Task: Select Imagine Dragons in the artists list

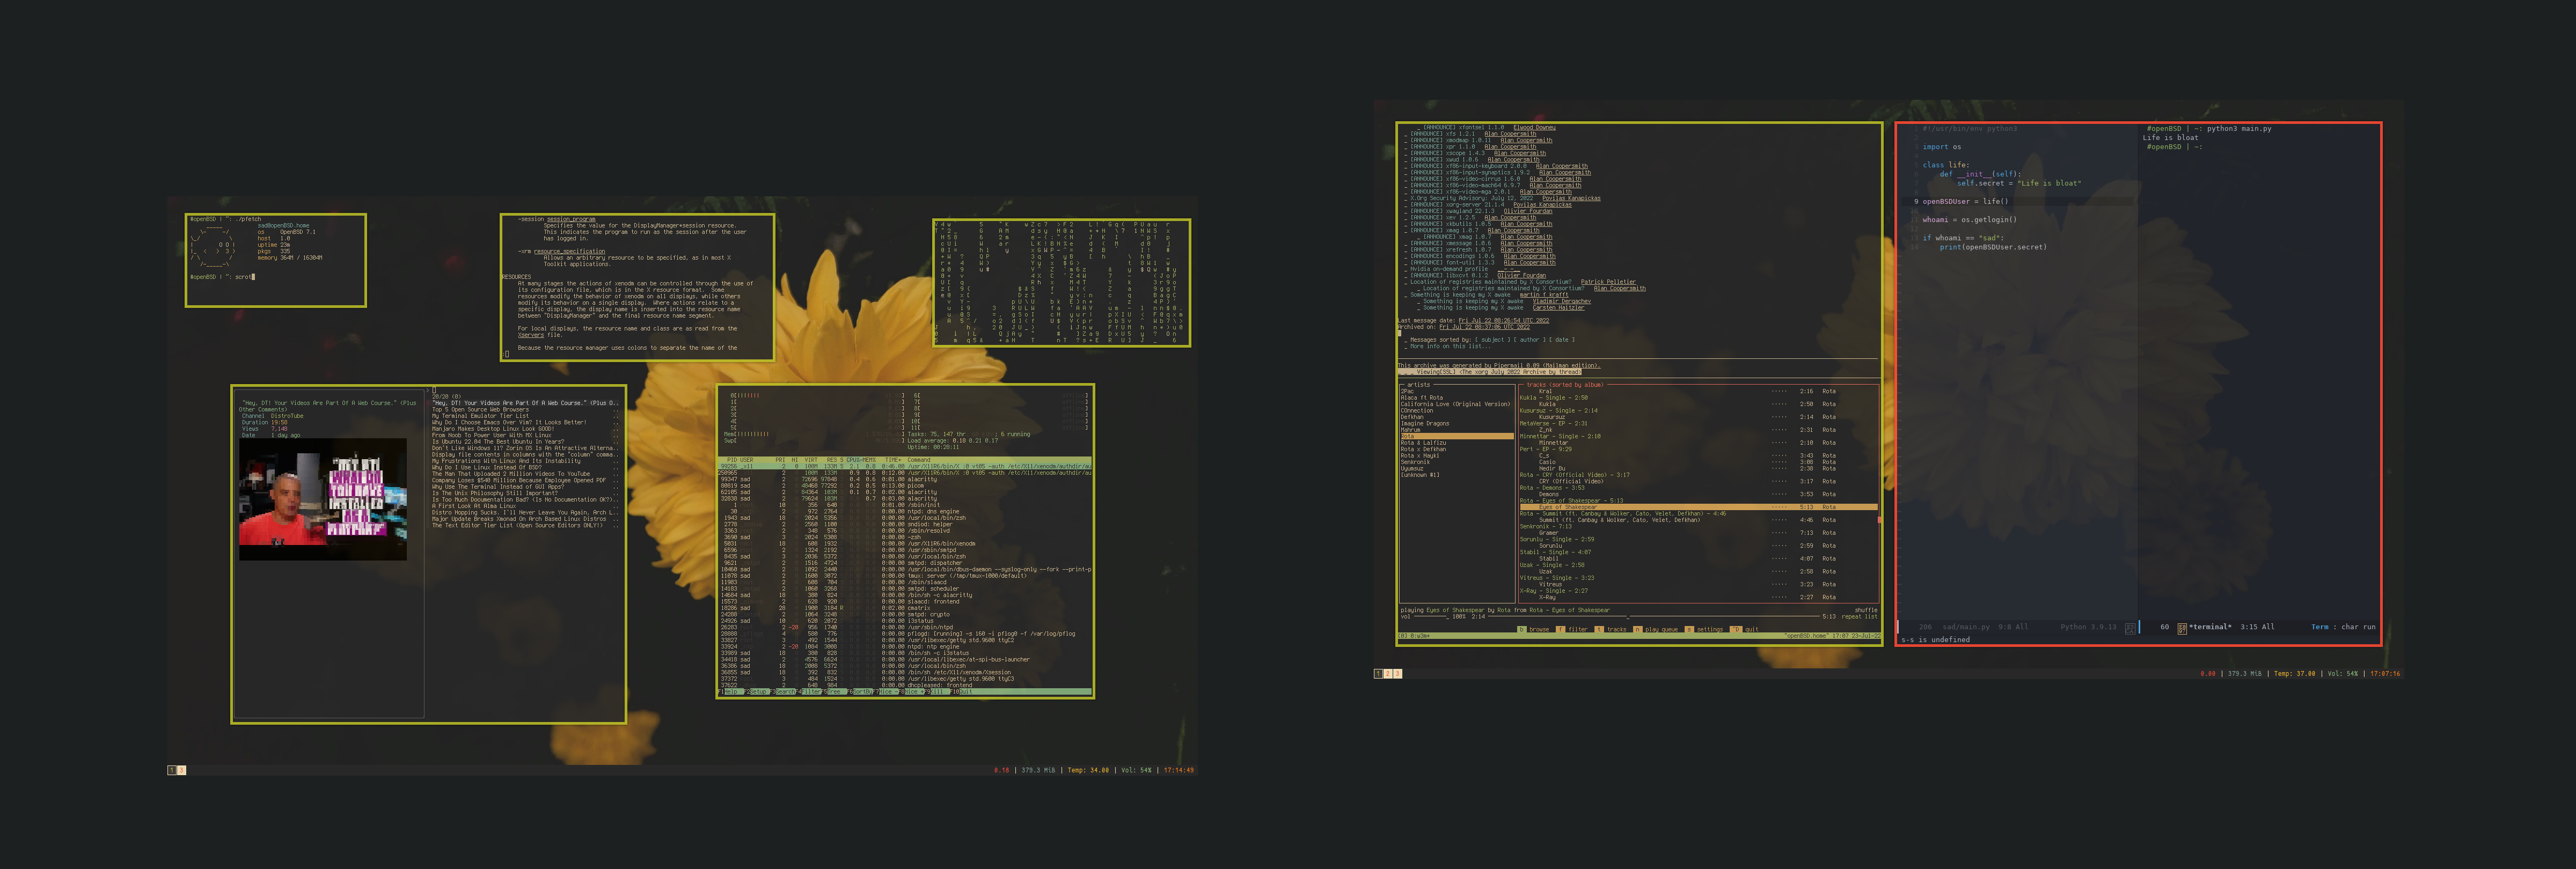Action: tap(1425, 424)
